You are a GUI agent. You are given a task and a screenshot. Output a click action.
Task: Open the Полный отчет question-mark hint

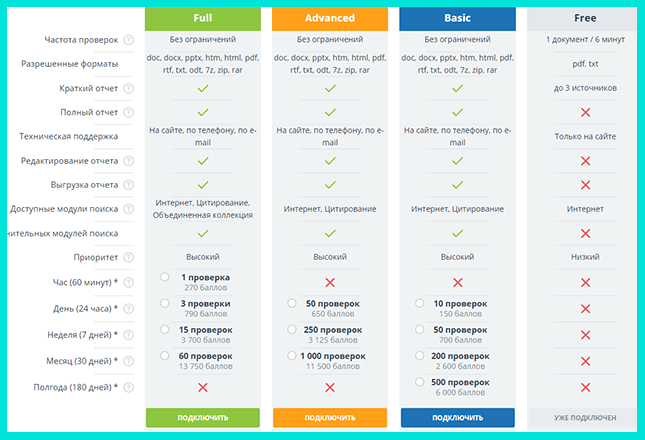[x=129, y=112]
